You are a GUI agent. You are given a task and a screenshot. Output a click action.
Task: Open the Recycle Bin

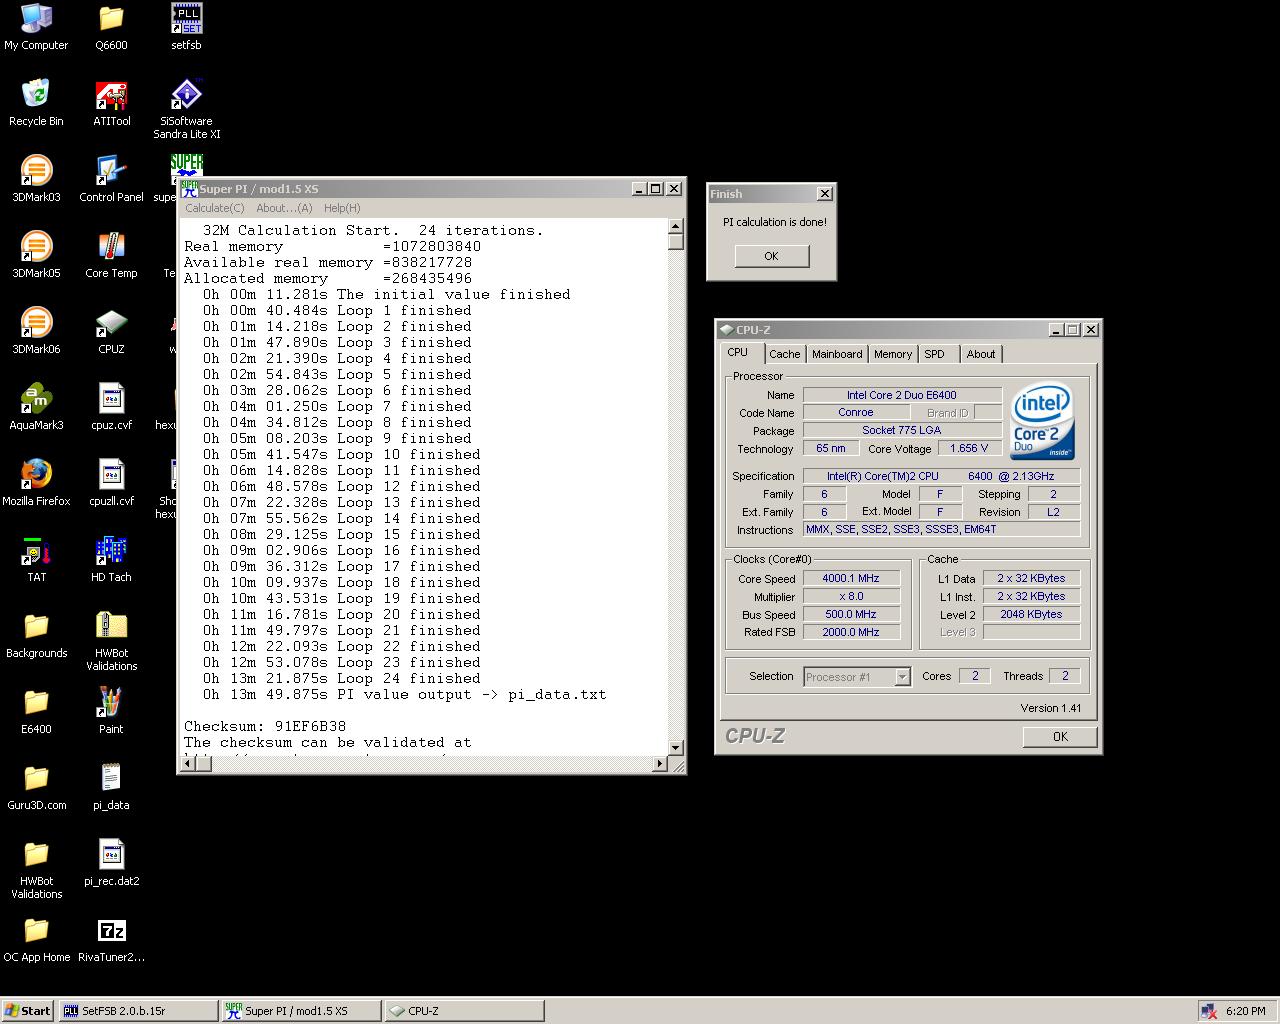(x=36, y=103)
